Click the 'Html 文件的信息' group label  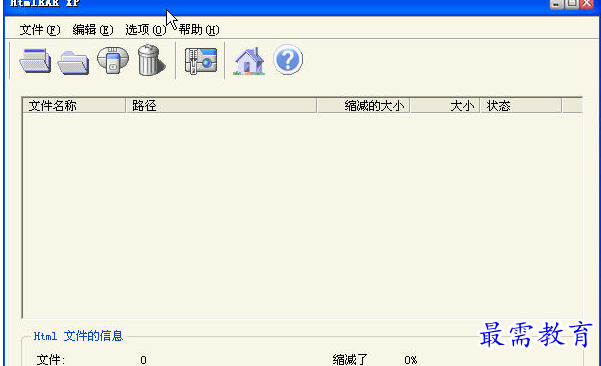tap(78, 336)
